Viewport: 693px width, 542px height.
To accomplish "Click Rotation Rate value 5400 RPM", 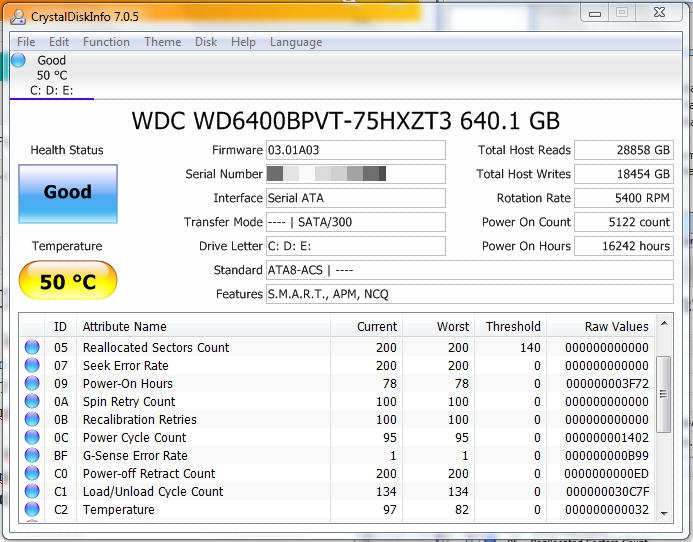I will [624, 198].
